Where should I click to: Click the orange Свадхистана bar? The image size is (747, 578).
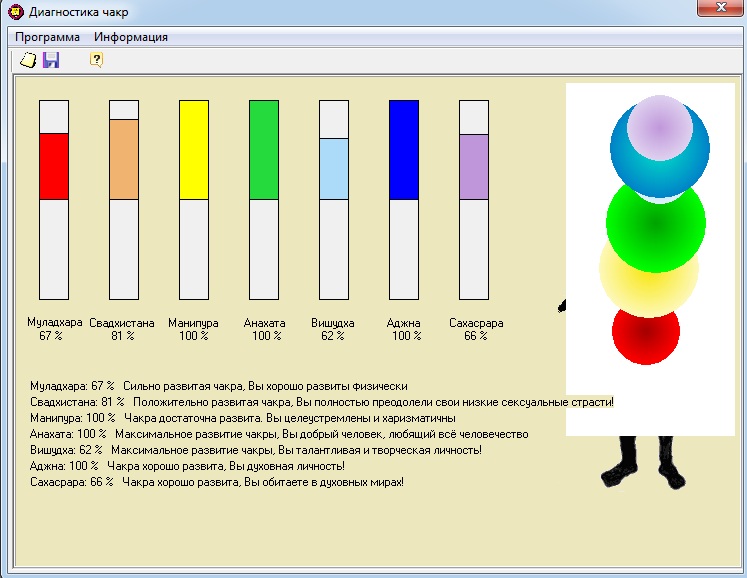(x=124, y=159)
